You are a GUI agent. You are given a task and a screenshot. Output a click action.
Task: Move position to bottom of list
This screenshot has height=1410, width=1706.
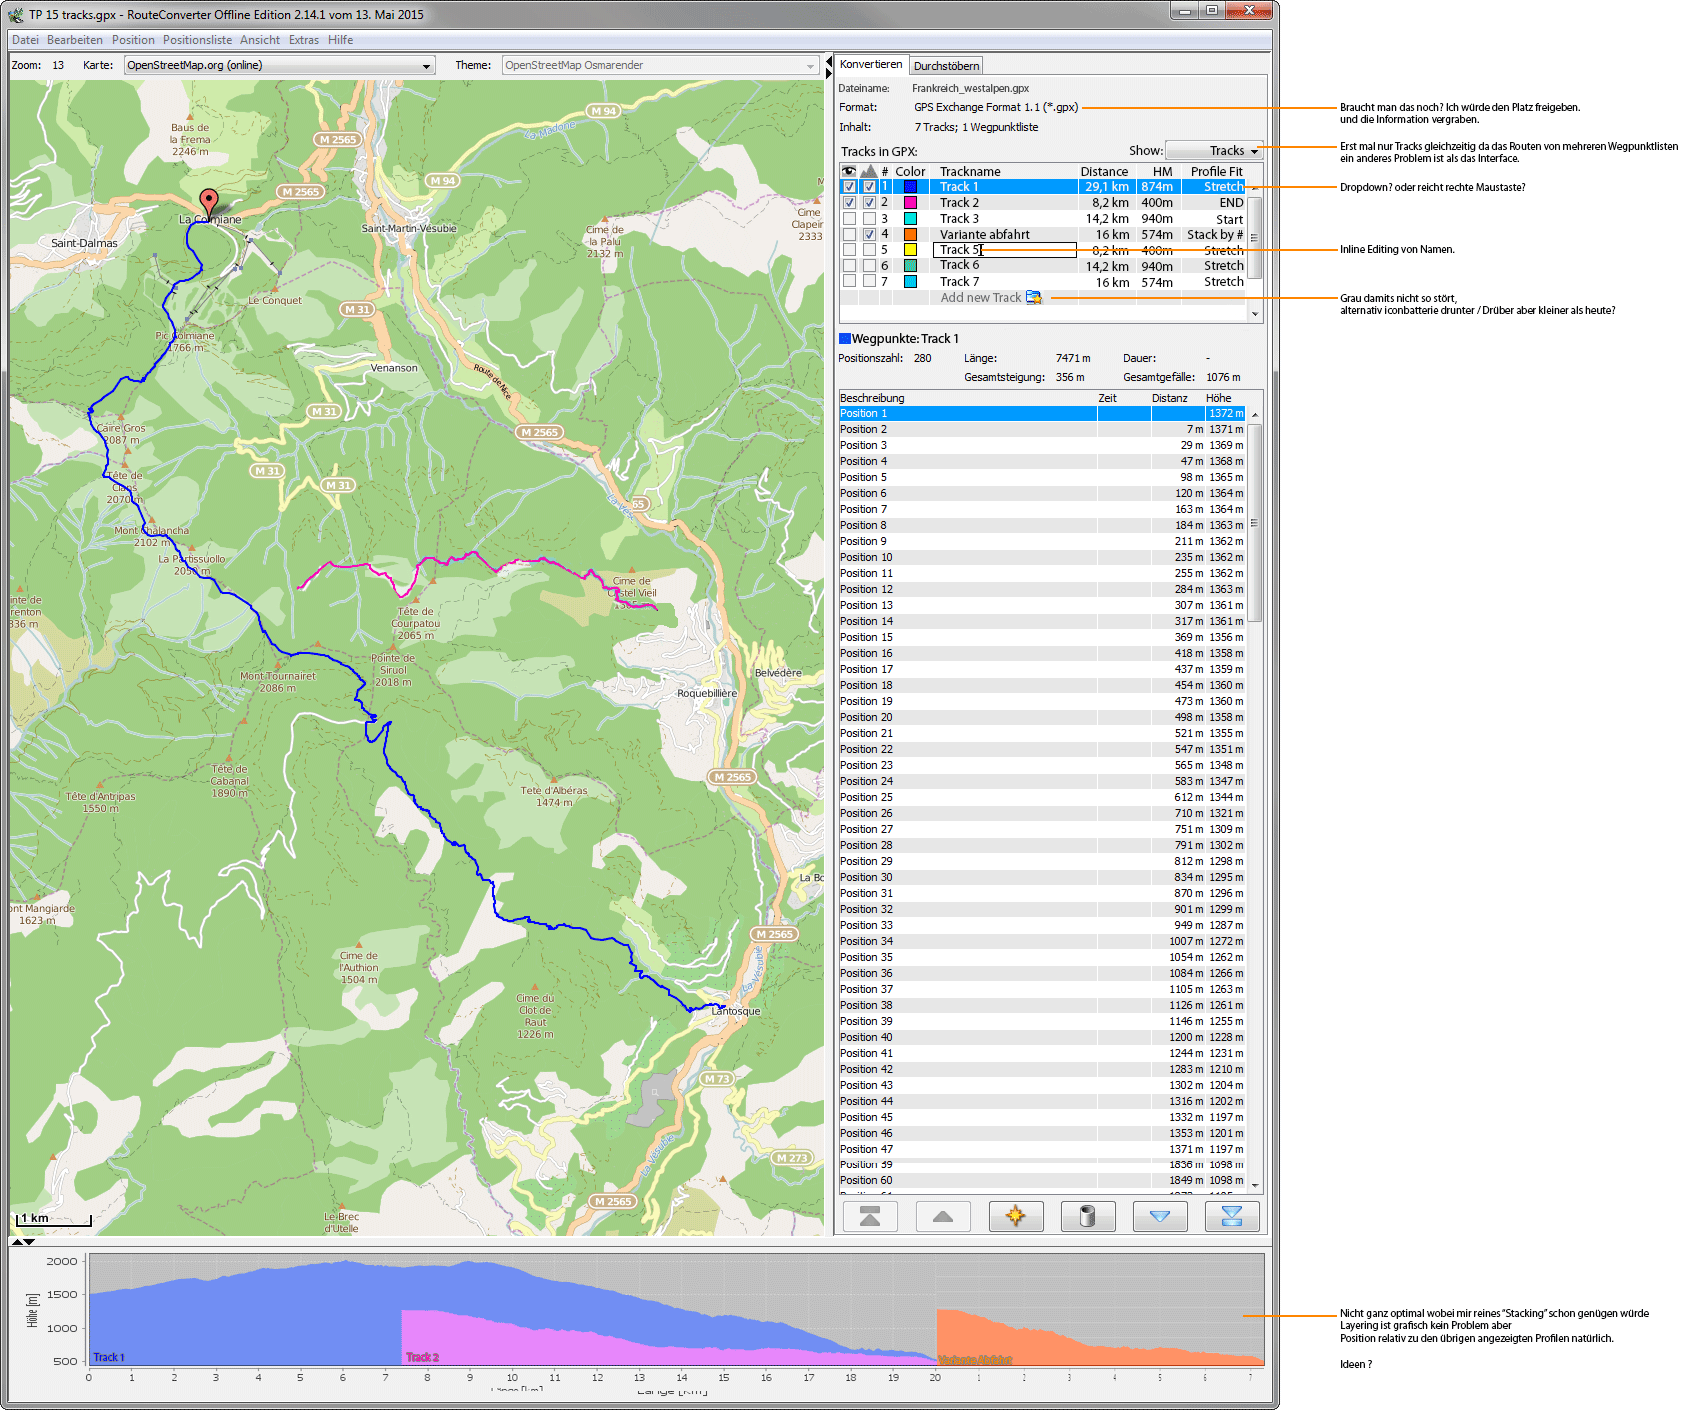coord(1232,1216)
